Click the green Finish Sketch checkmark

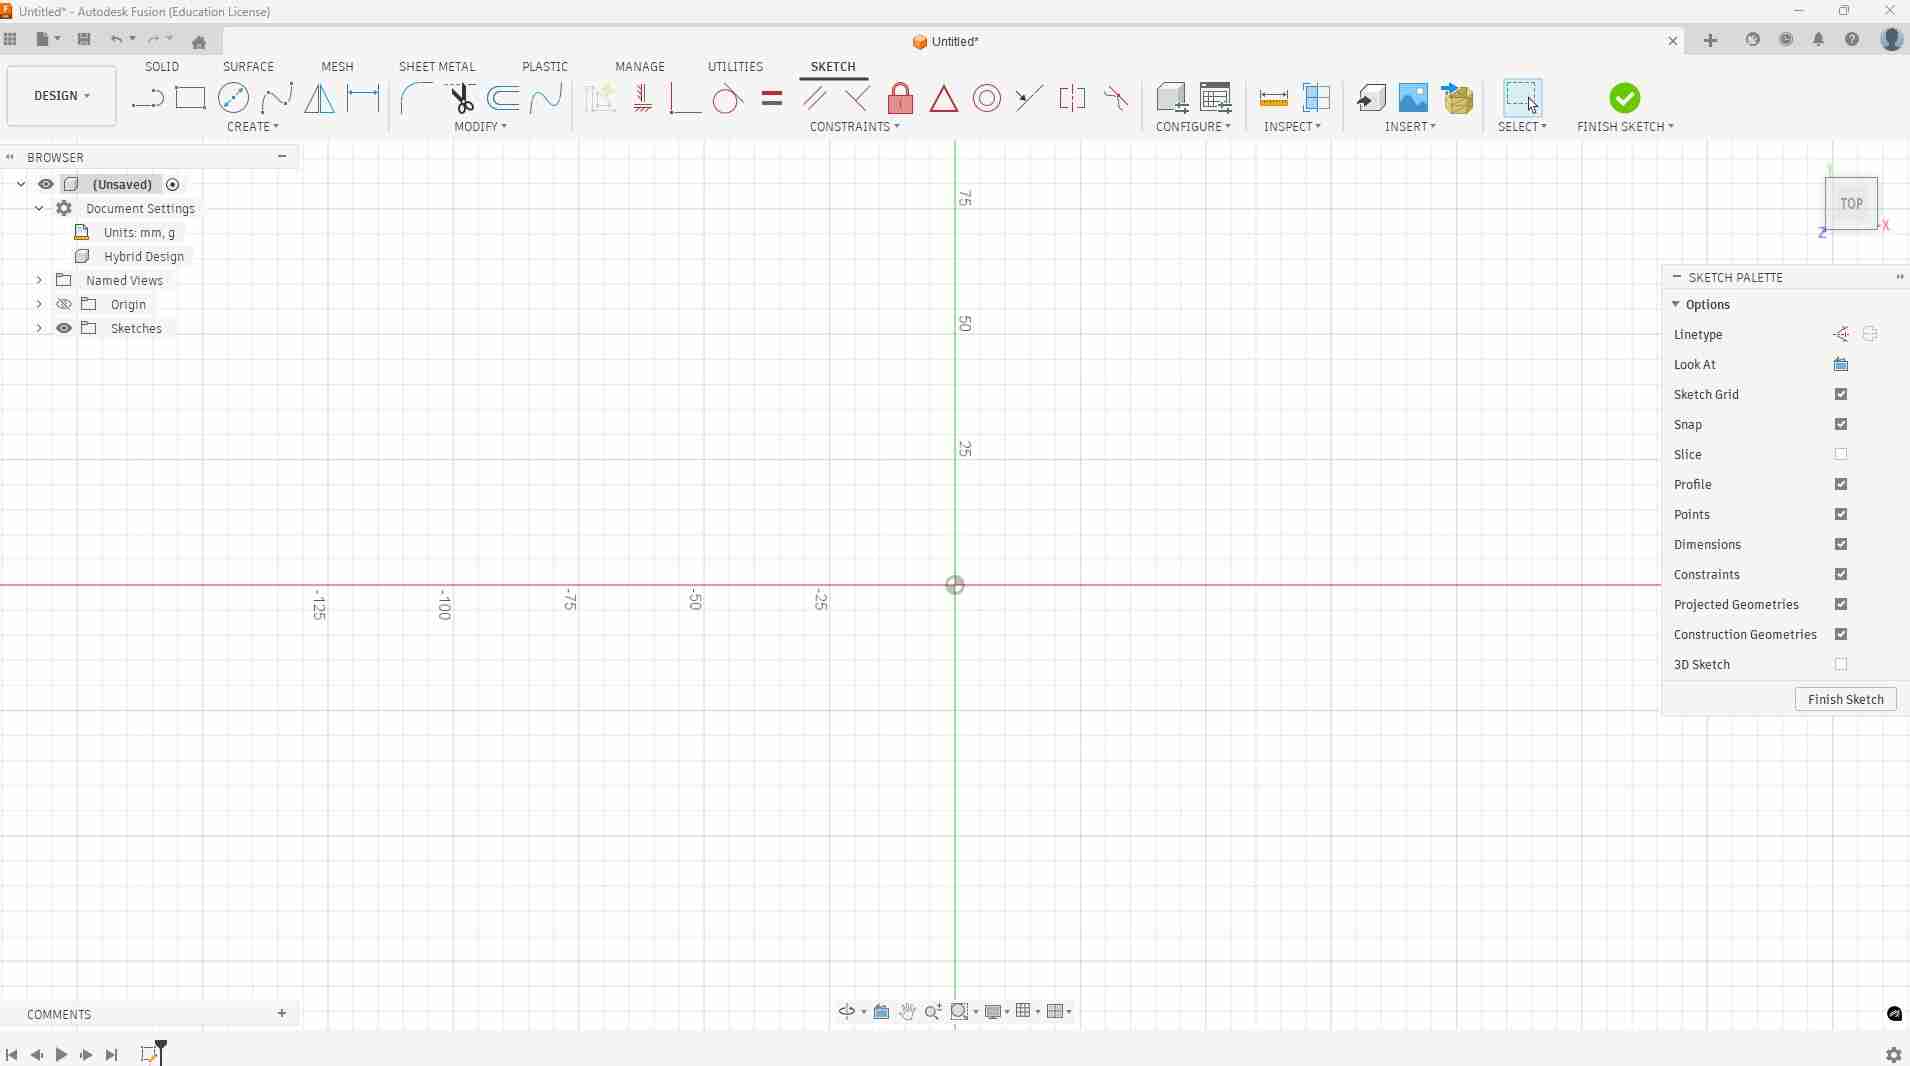click(1625, 98)
